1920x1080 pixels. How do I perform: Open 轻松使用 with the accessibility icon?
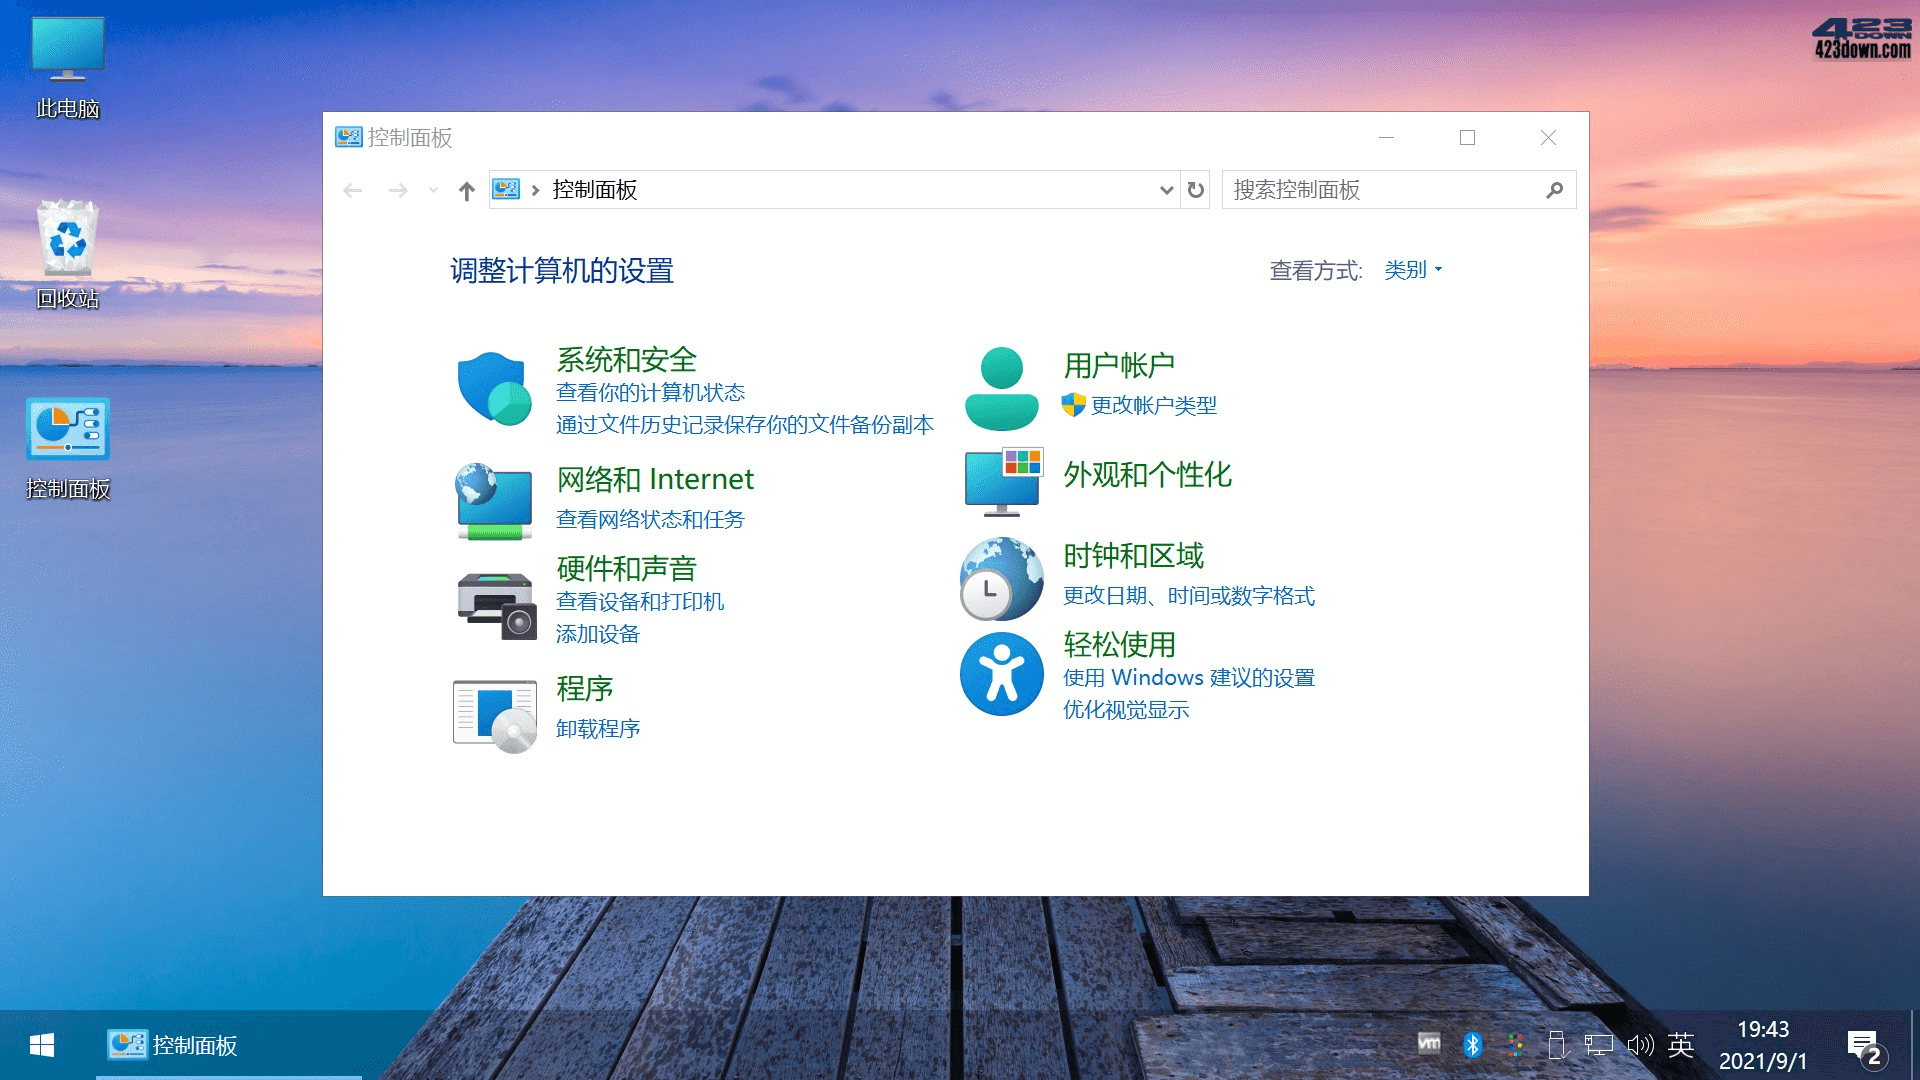(x=1000, y=673)
